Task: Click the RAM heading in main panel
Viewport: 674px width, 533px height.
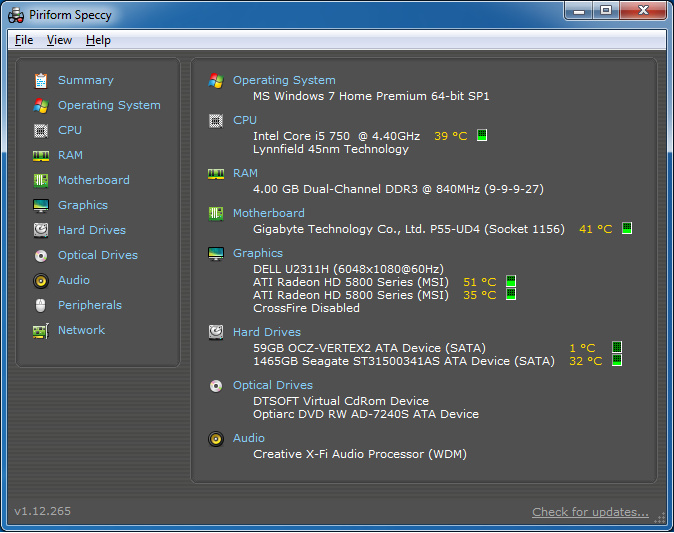Action: coord(245,173)
